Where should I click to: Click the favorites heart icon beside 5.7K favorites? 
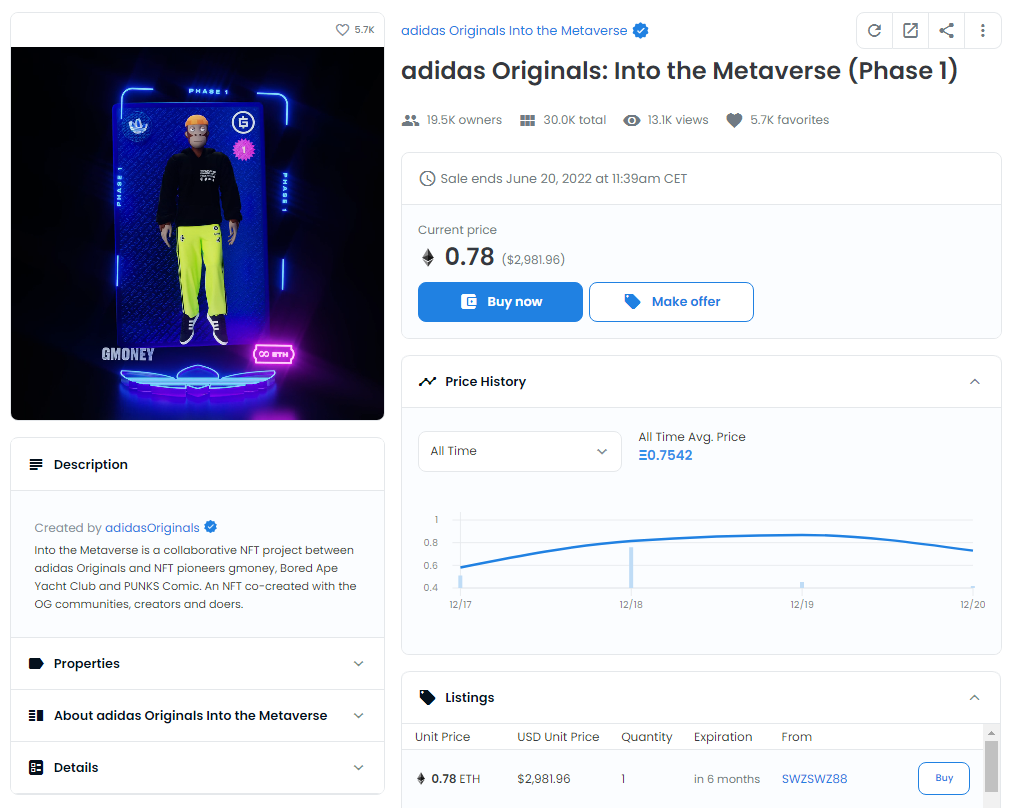click(734, 120)
